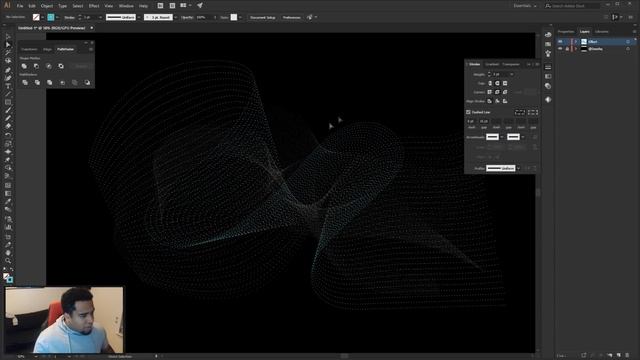Switch to the Libraries tab
Viewport: 640px width, 360px height.
[602, 31]
